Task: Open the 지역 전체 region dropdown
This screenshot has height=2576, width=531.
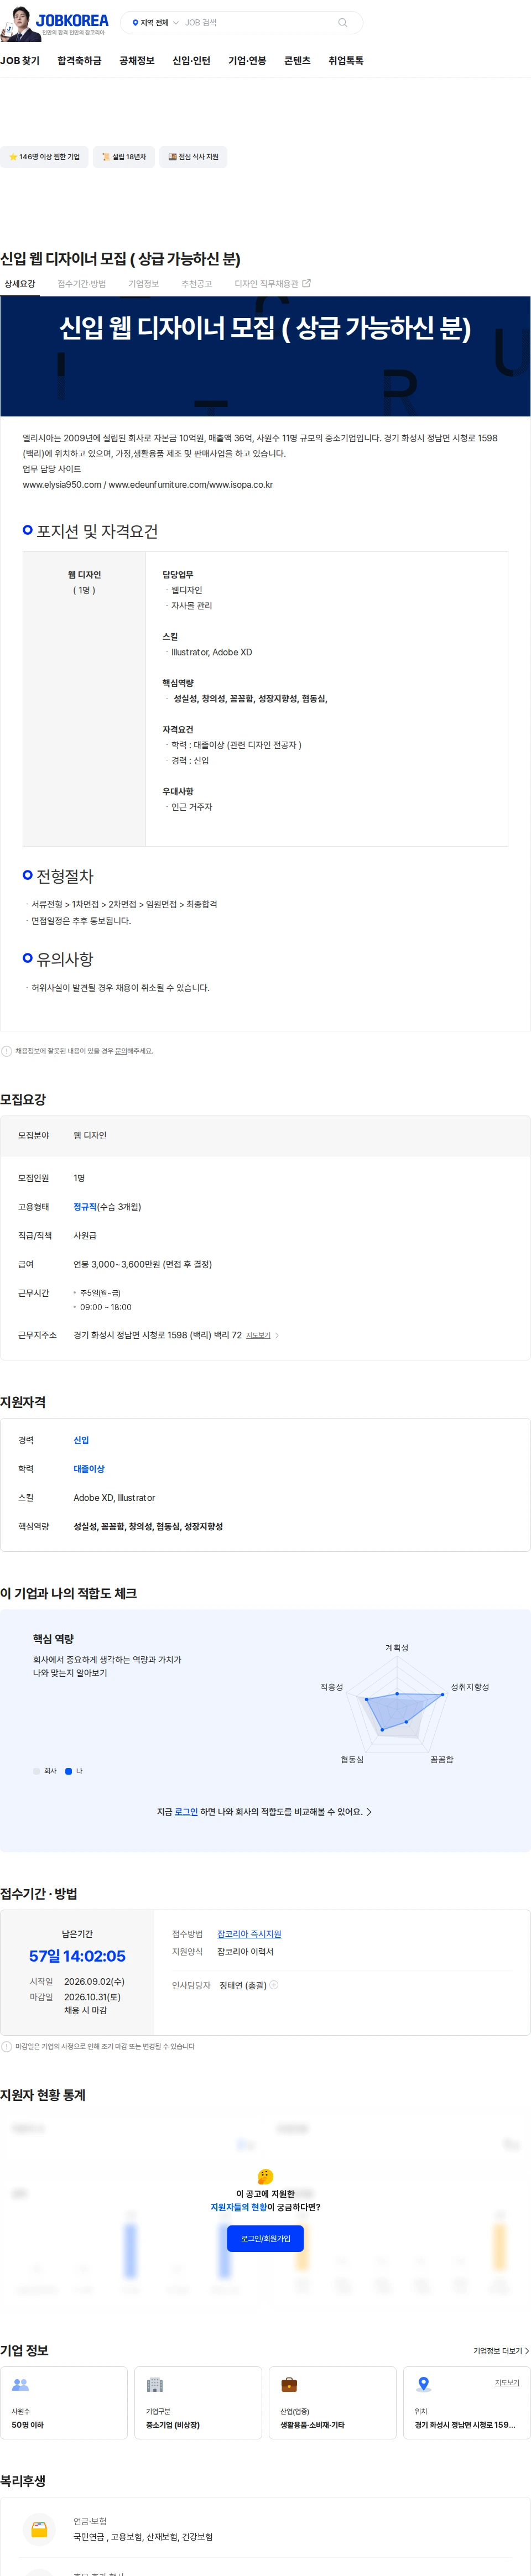Action: 155,22
